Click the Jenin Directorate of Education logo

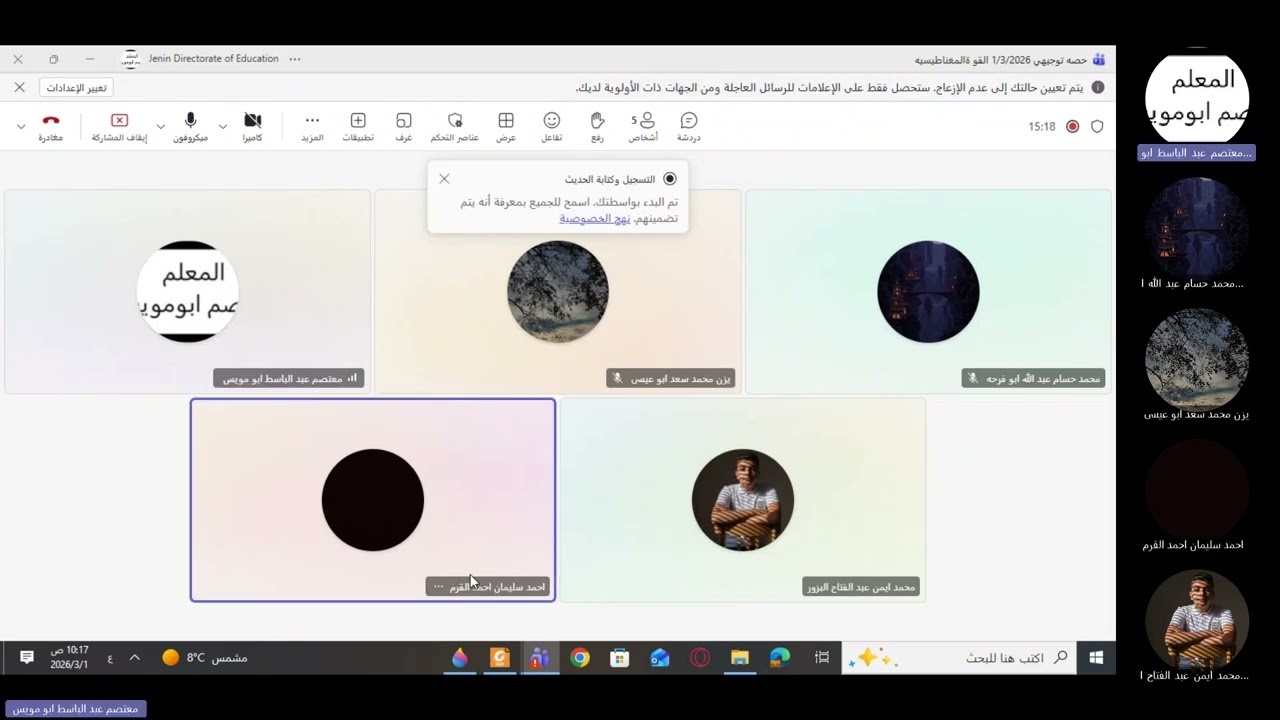point(130,59)
